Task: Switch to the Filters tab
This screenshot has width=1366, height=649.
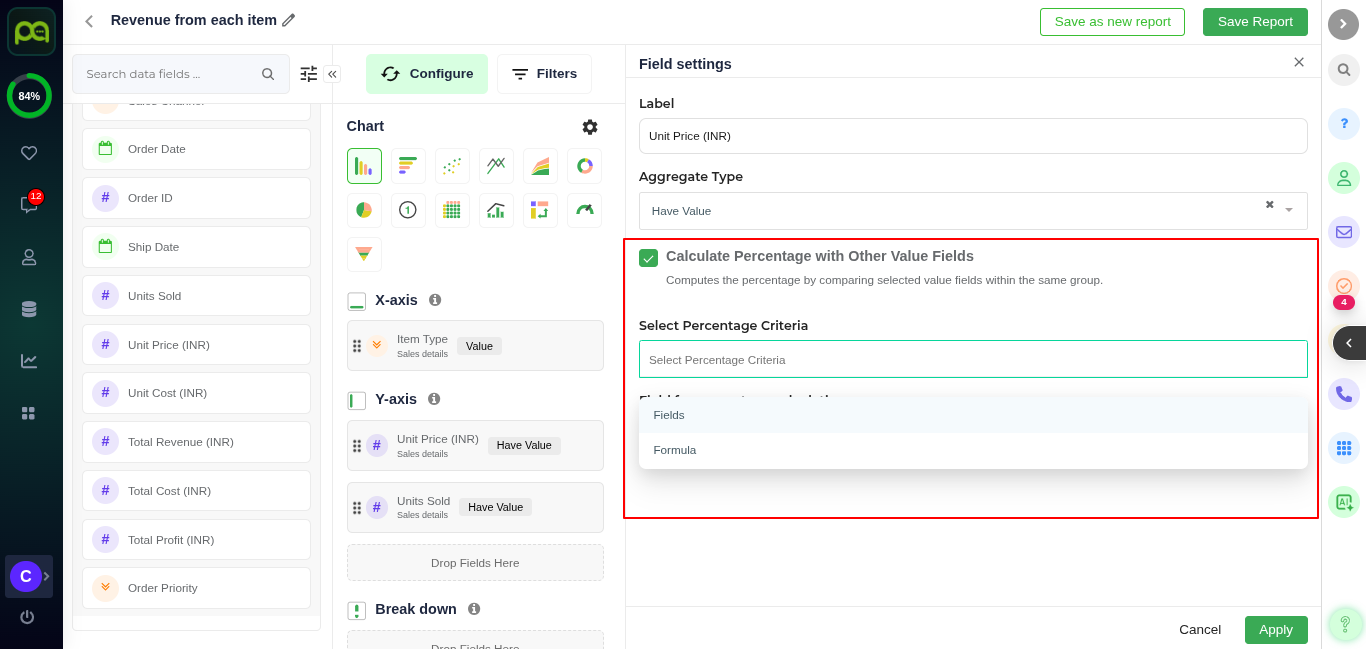Action: (544, 74)
